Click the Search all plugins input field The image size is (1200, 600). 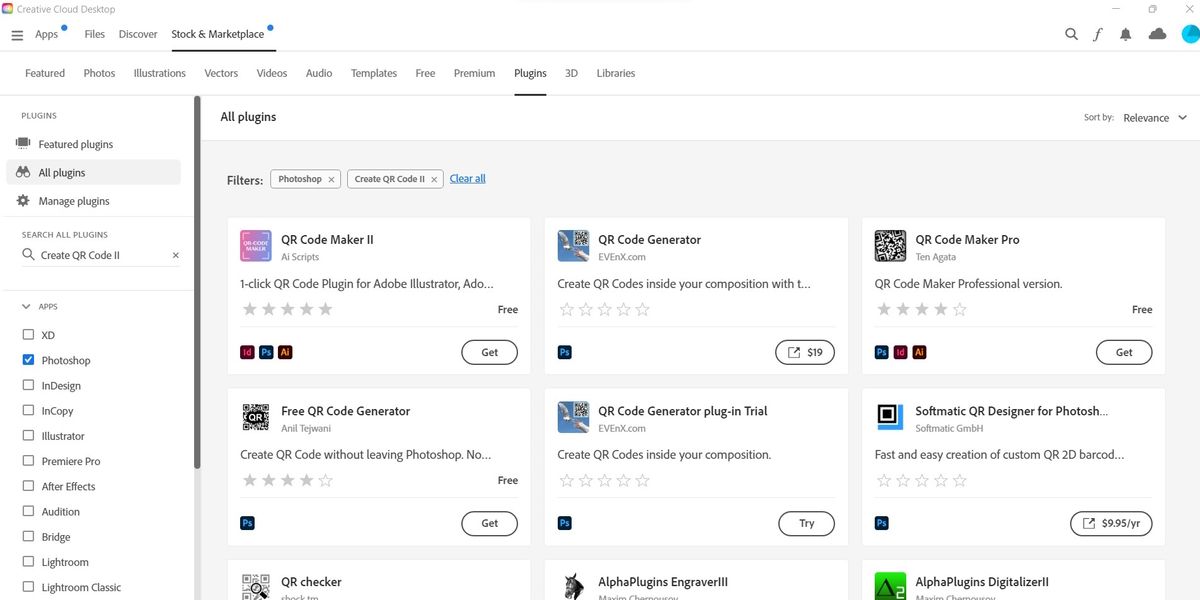pos(101,255)
